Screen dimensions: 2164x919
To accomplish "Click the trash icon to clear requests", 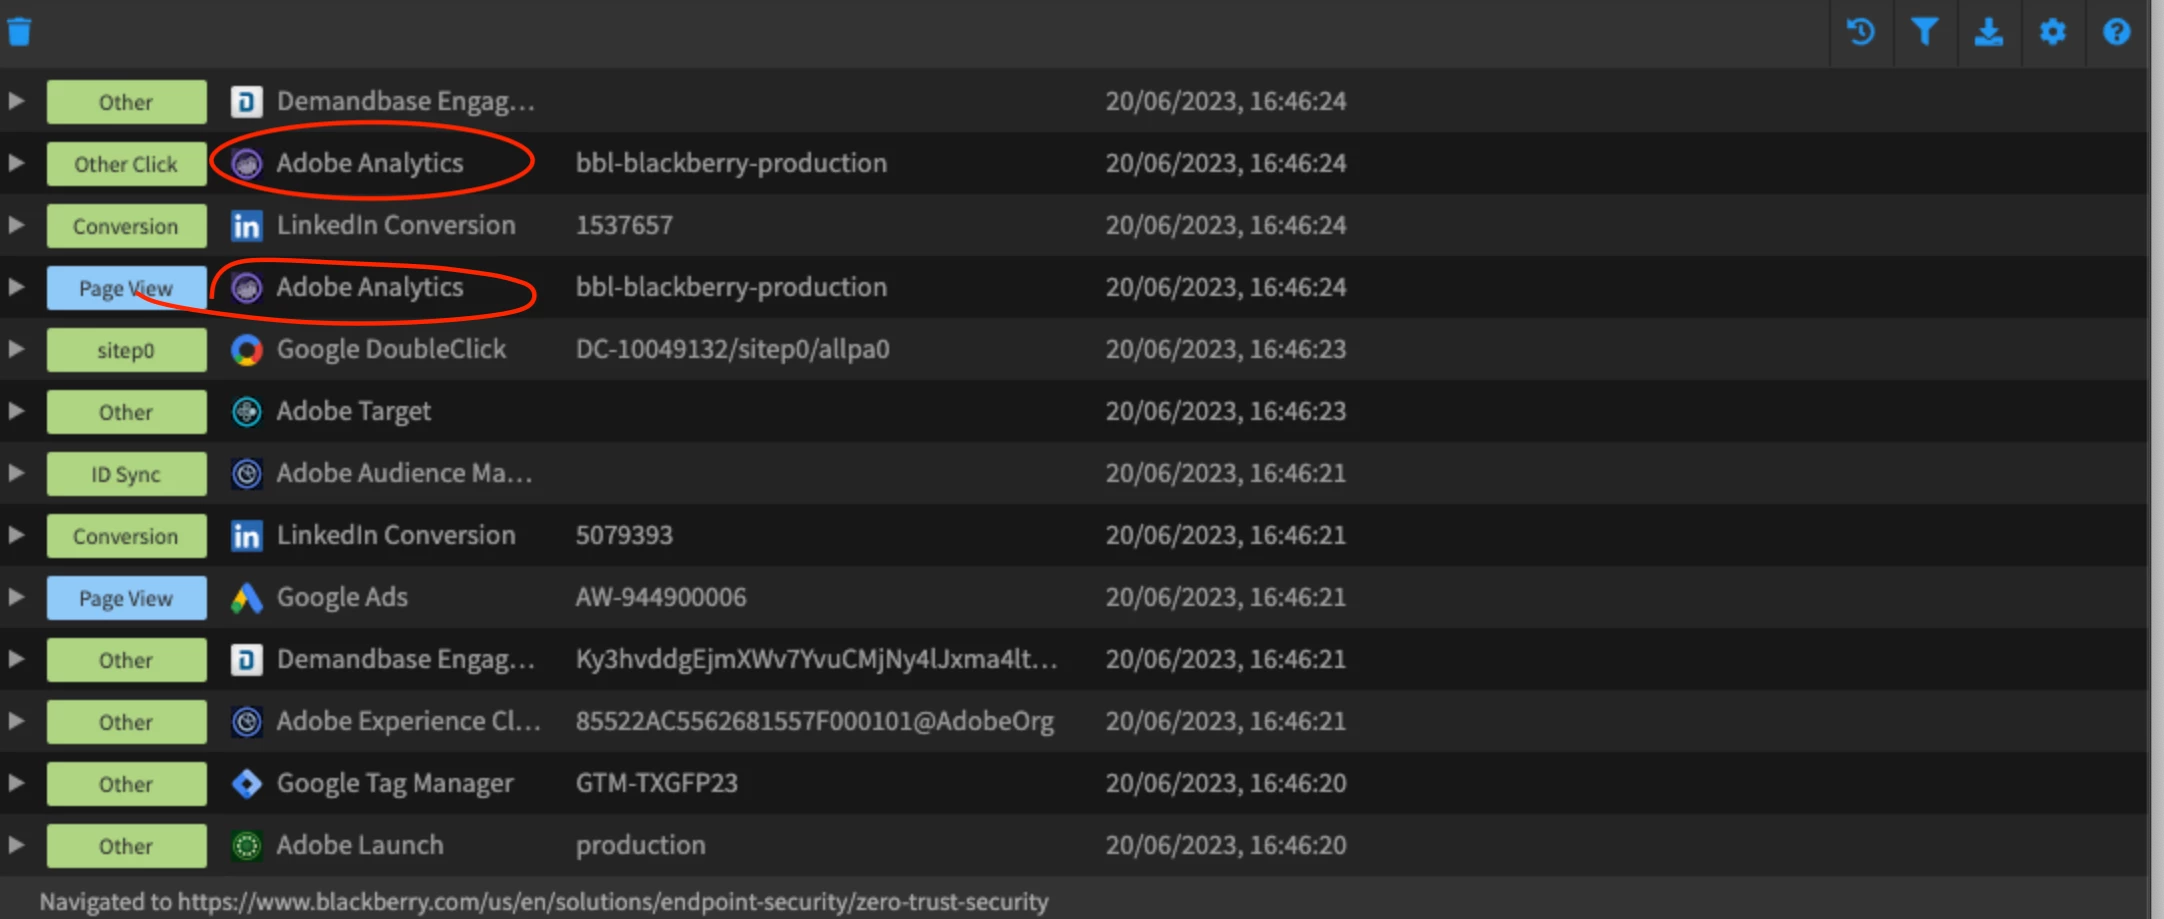I will point(19,32).
